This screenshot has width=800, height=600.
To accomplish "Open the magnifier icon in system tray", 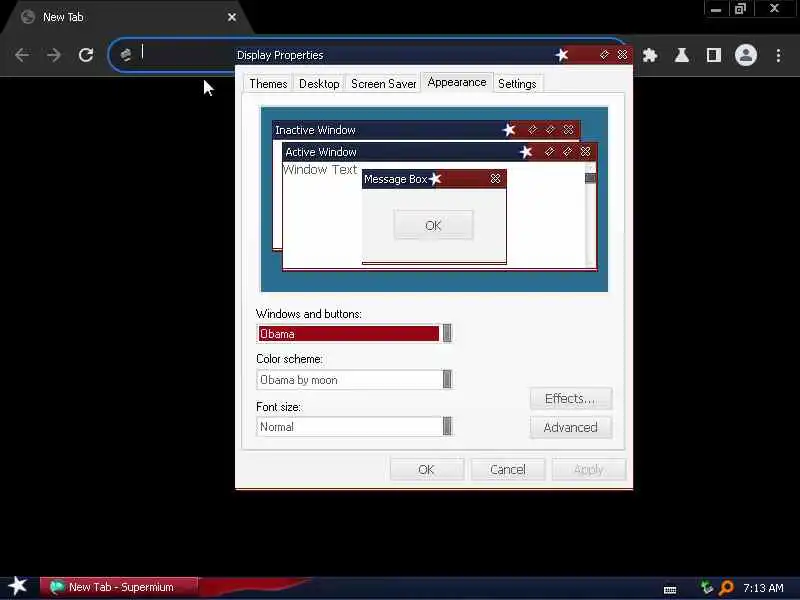I will point(726,588).
